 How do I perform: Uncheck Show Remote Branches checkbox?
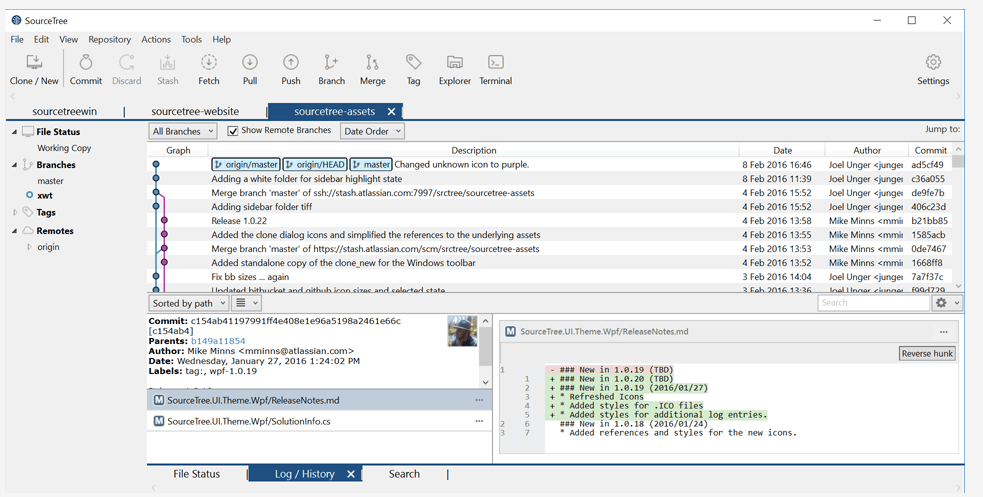[233, 131]
